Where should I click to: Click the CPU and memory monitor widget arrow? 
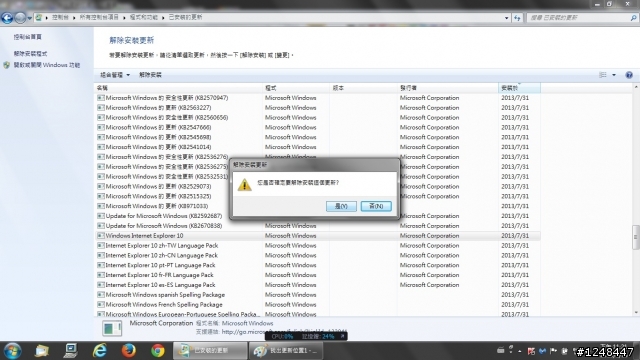pos(342,336)
